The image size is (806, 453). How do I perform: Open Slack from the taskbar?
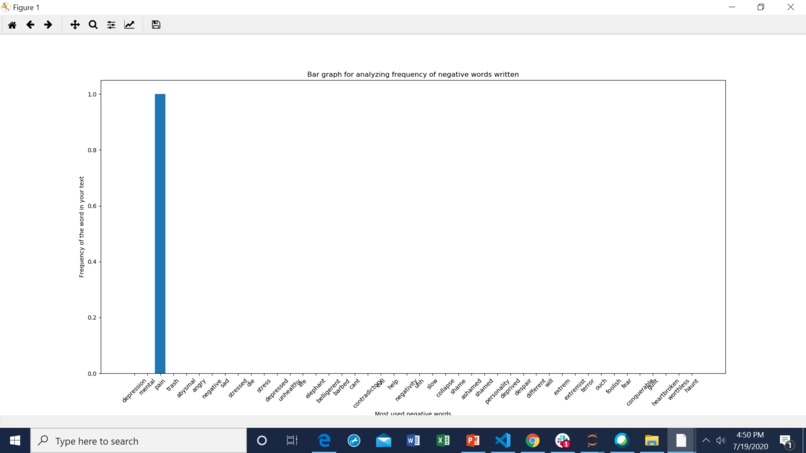tap(562, 441)
